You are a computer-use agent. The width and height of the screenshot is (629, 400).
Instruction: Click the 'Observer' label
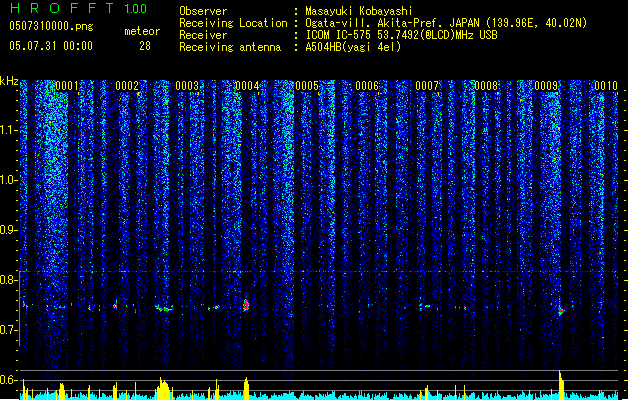203,11
